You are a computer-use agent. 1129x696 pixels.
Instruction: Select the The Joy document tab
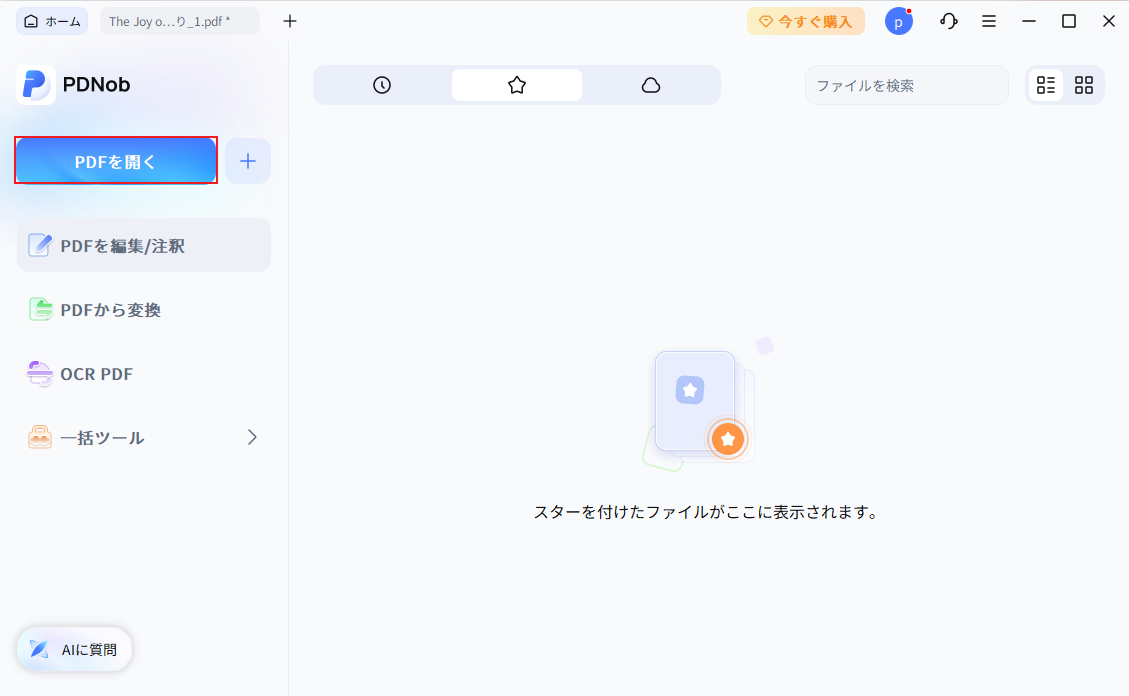click(178, 20)
